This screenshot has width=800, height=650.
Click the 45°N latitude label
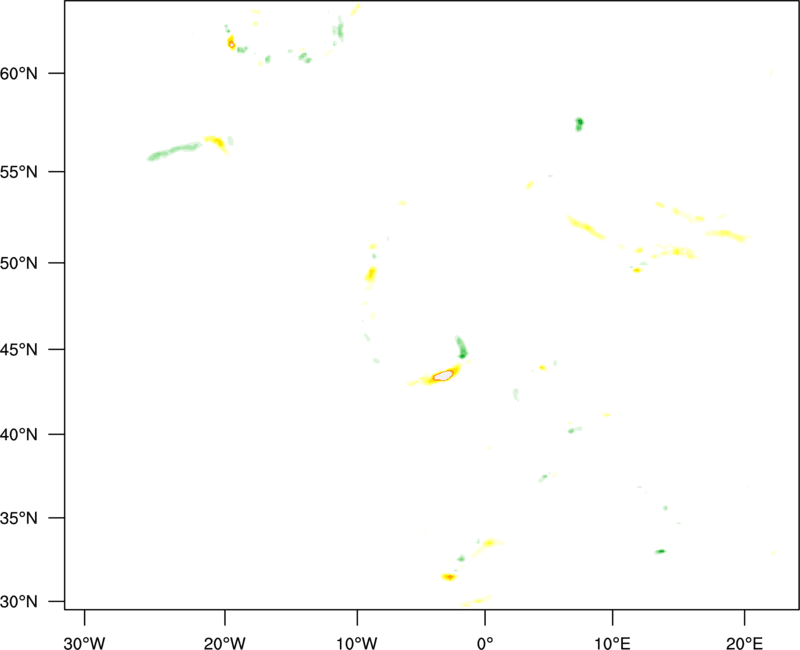click(19, 350)
